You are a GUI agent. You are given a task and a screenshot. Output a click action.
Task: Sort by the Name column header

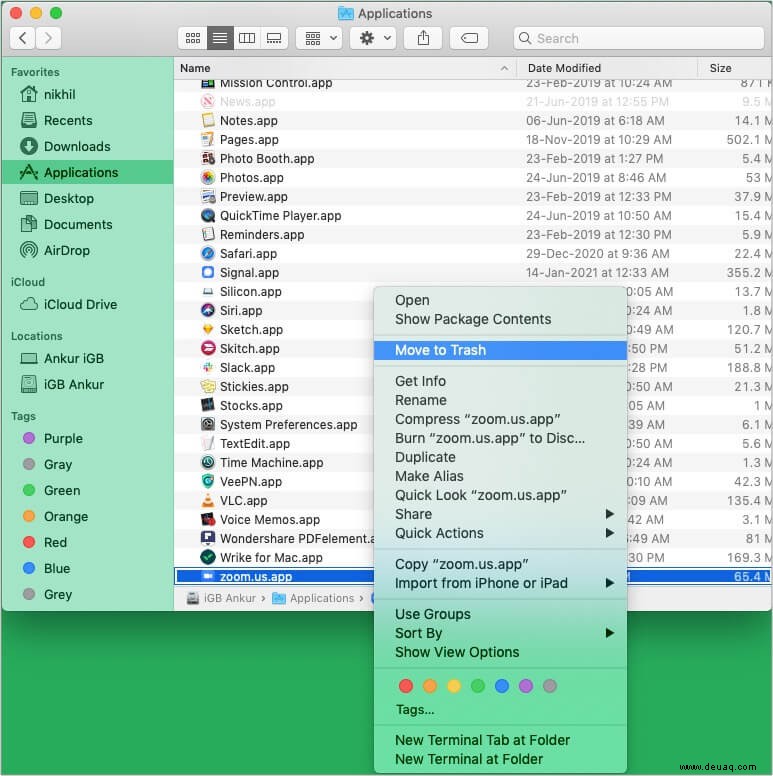344,68
